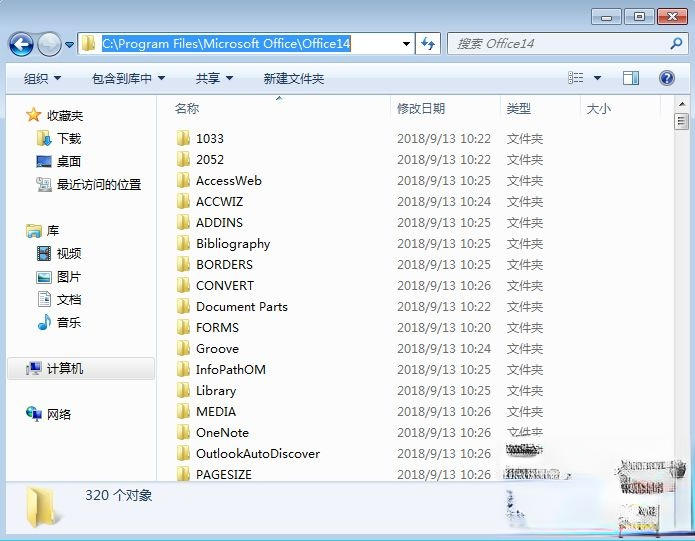Screen dimensions: 695x541
Task: Click the MEDIA folder icon
Action: (x=183, y=411)
